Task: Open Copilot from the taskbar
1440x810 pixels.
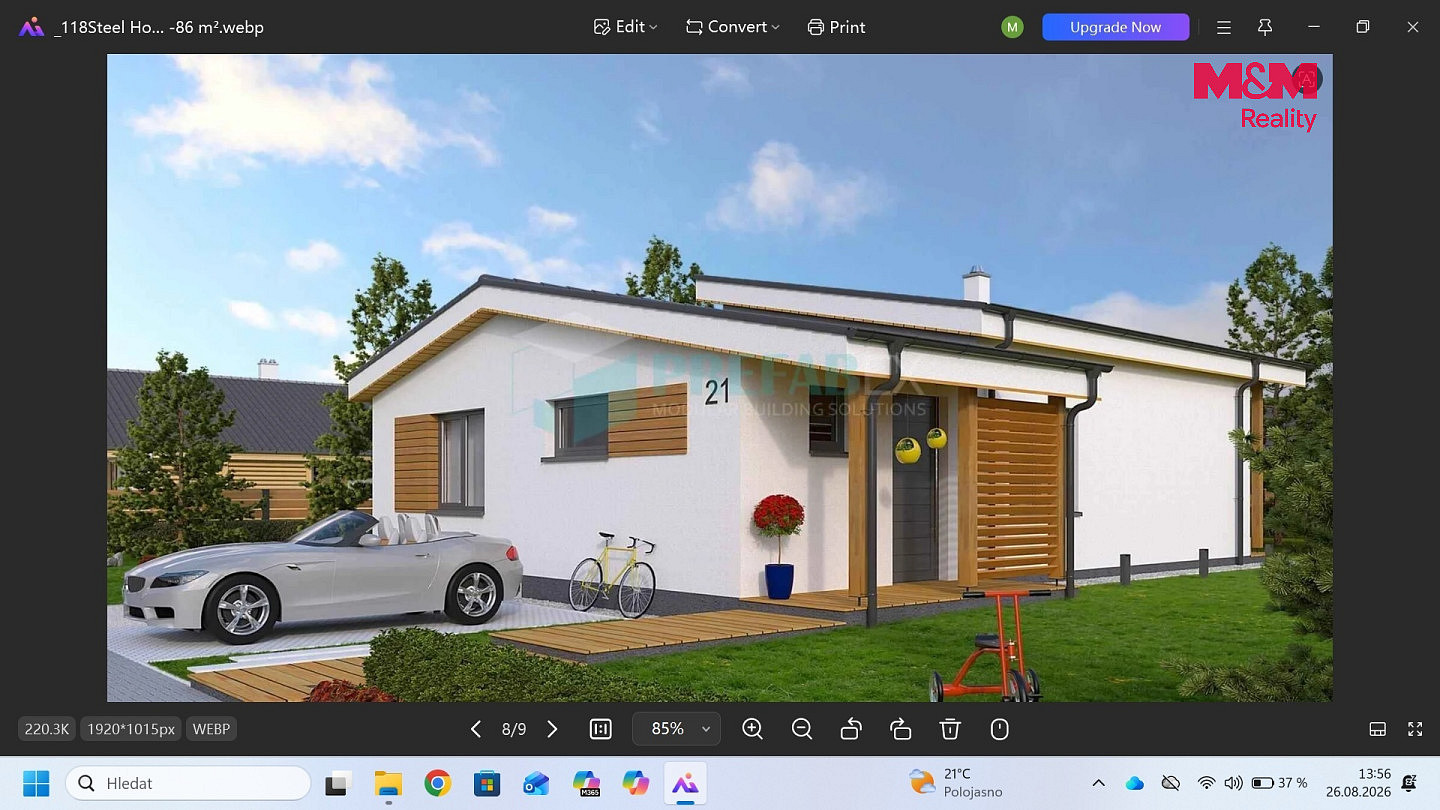Action: 636,783
